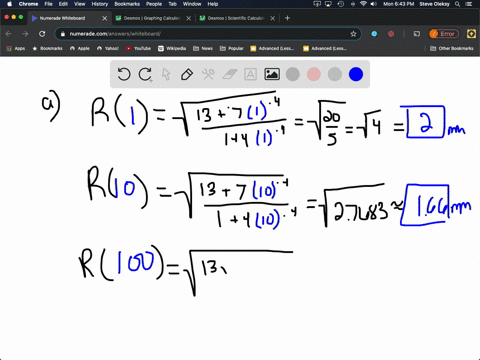Open the Window menu
The height and width of the screenshot is (360, 480).
coord(192,4)
